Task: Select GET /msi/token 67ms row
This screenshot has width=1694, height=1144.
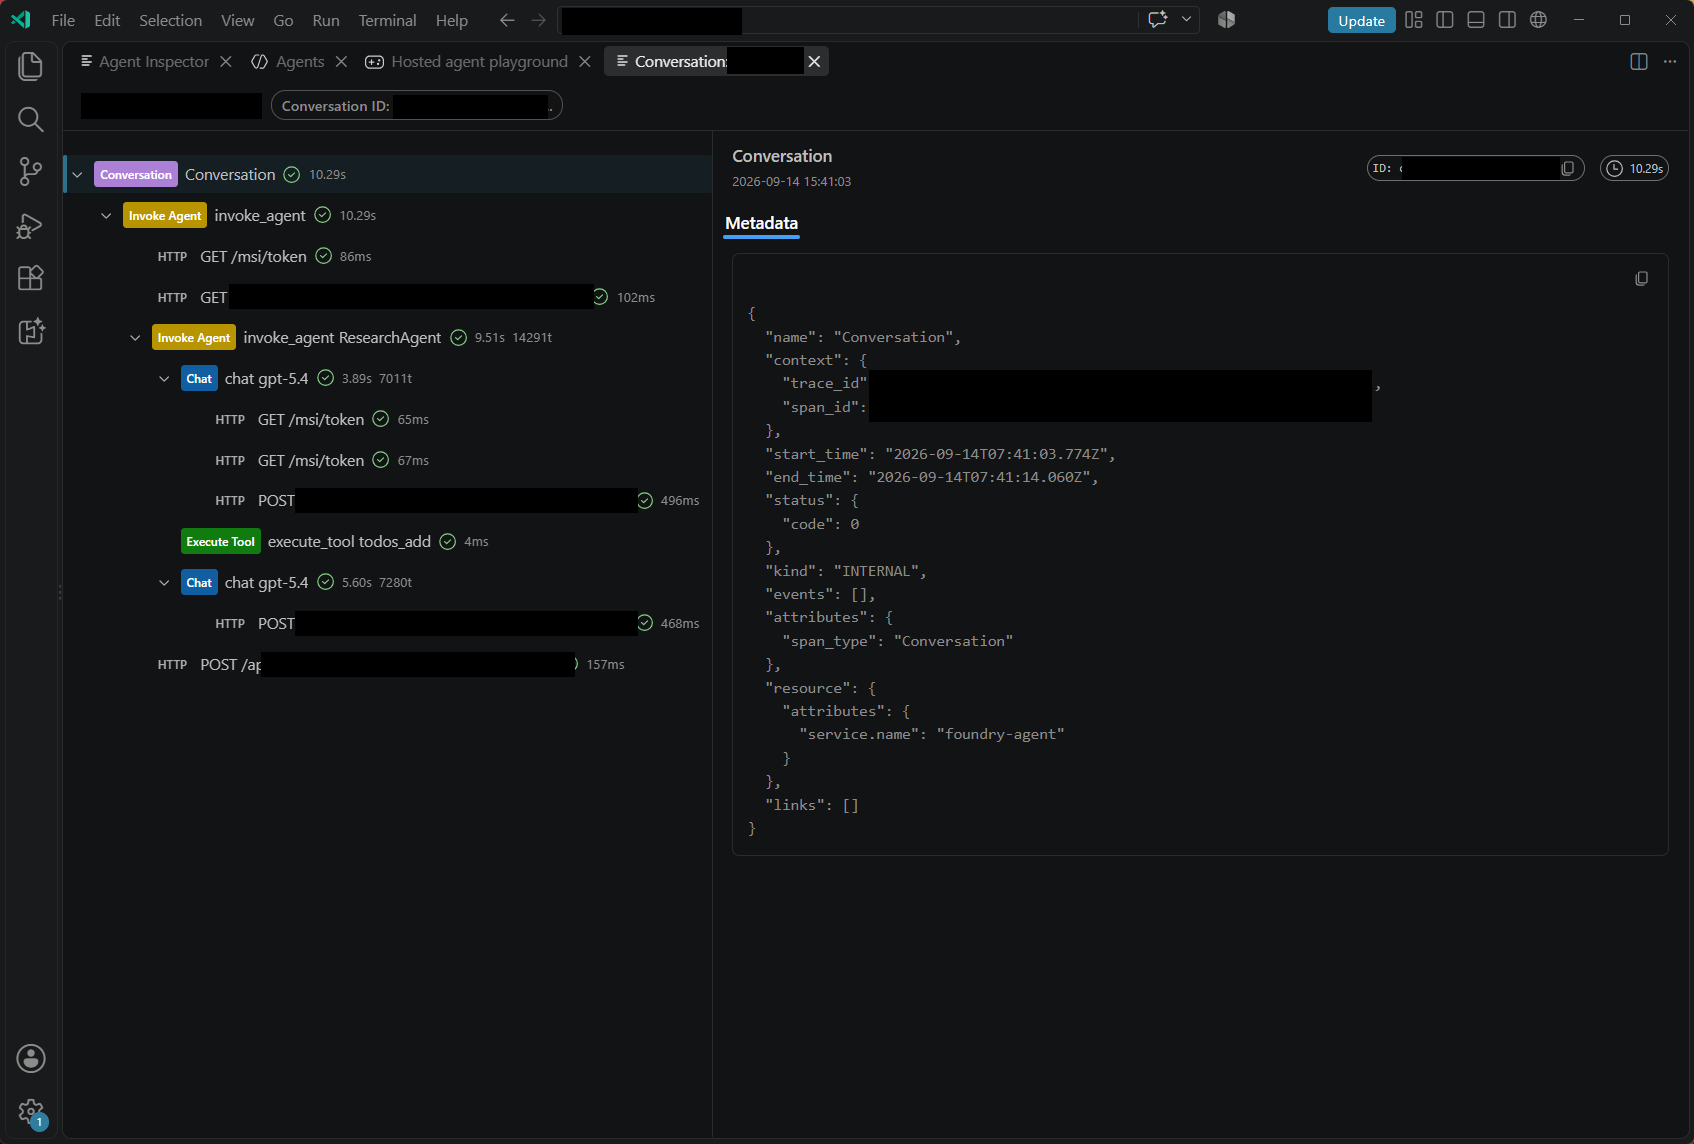Action: click(388, 461)
